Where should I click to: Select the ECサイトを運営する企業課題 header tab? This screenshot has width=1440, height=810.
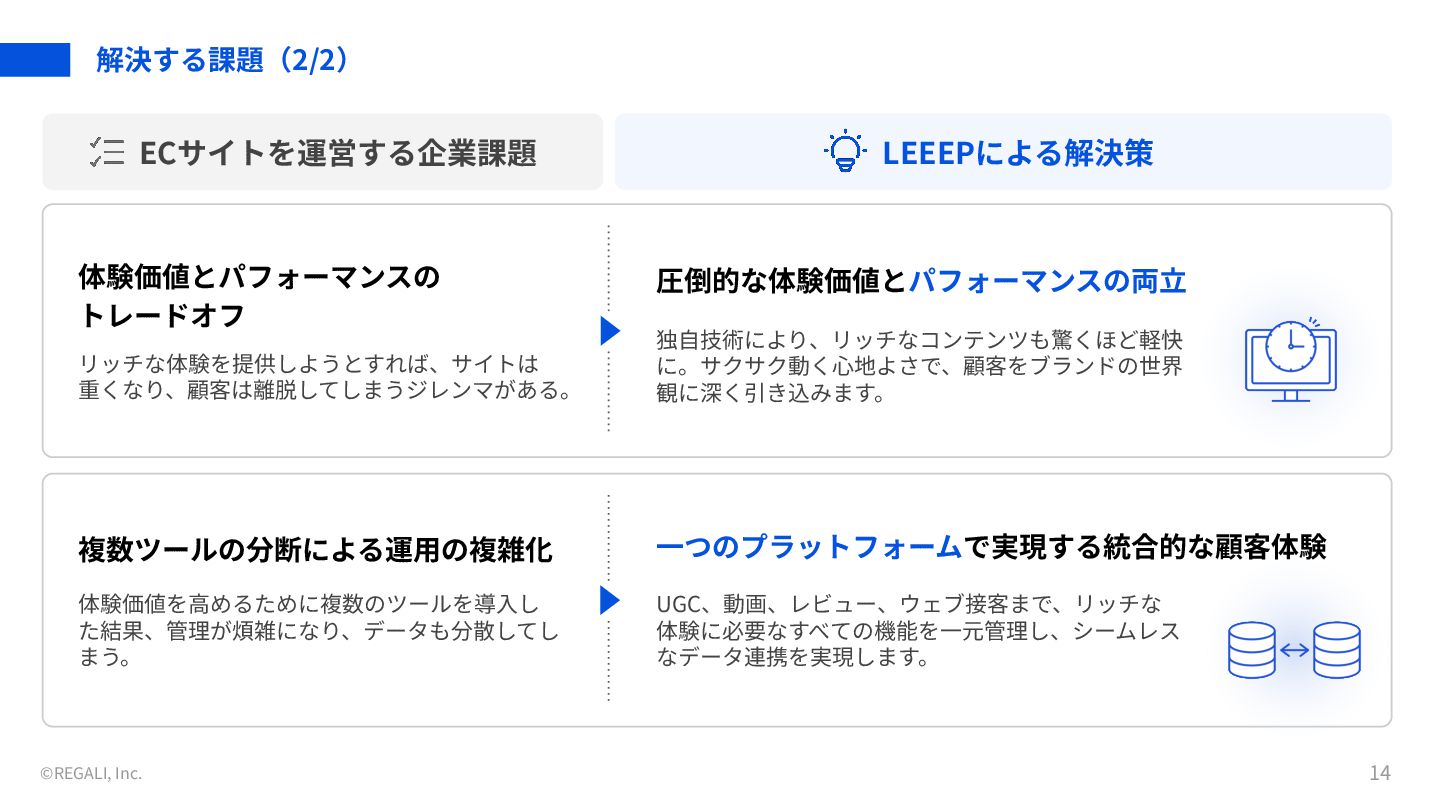322,152
